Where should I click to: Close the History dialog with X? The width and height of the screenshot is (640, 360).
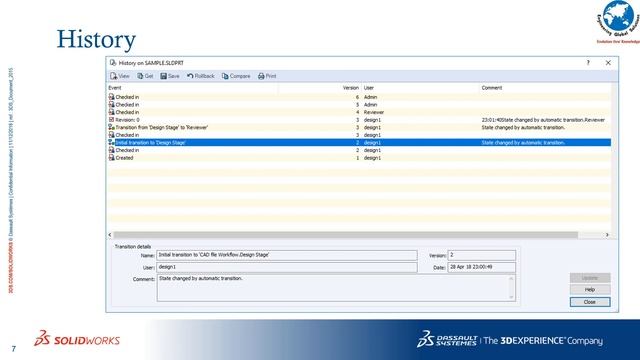point(608,63)
